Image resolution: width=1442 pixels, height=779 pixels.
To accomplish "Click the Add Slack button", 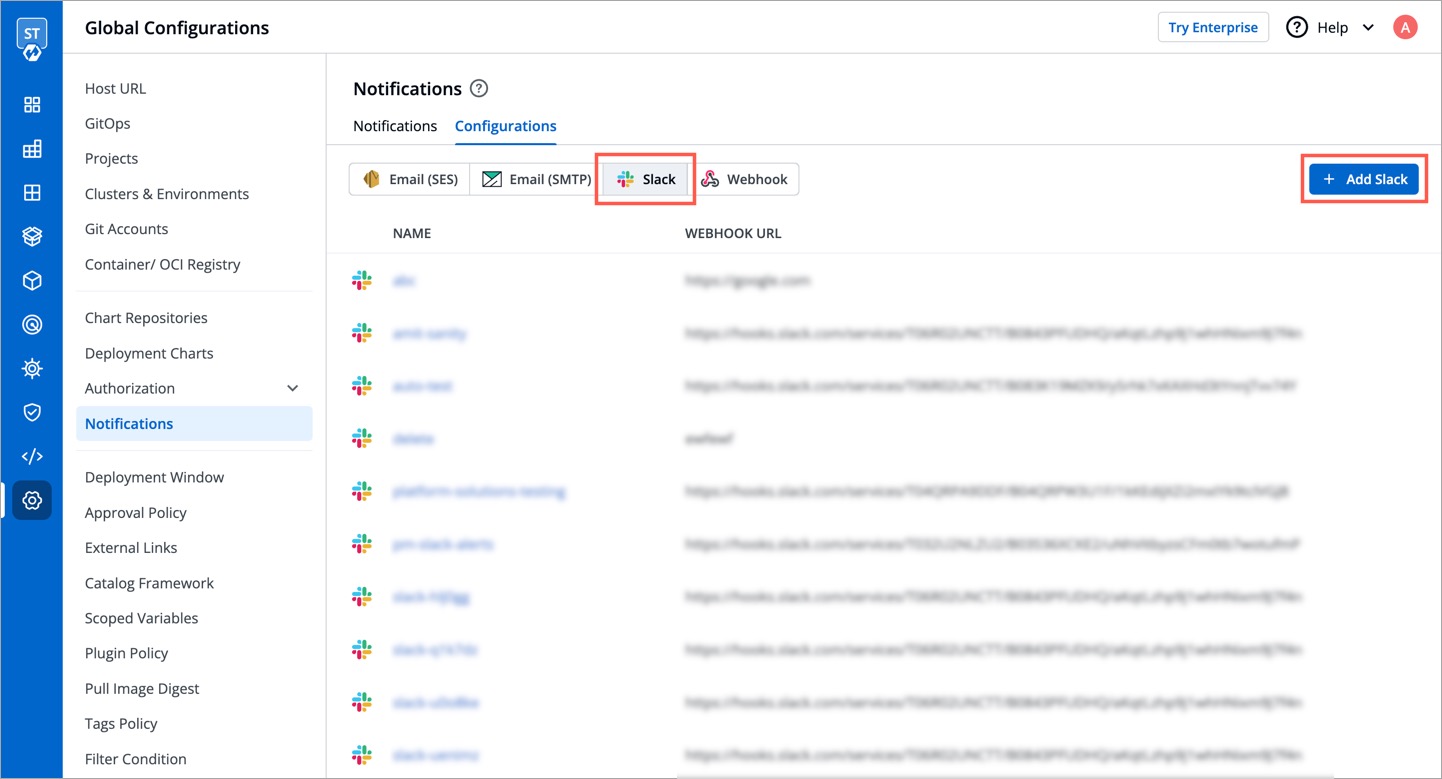I will [x=1364, y=179].
